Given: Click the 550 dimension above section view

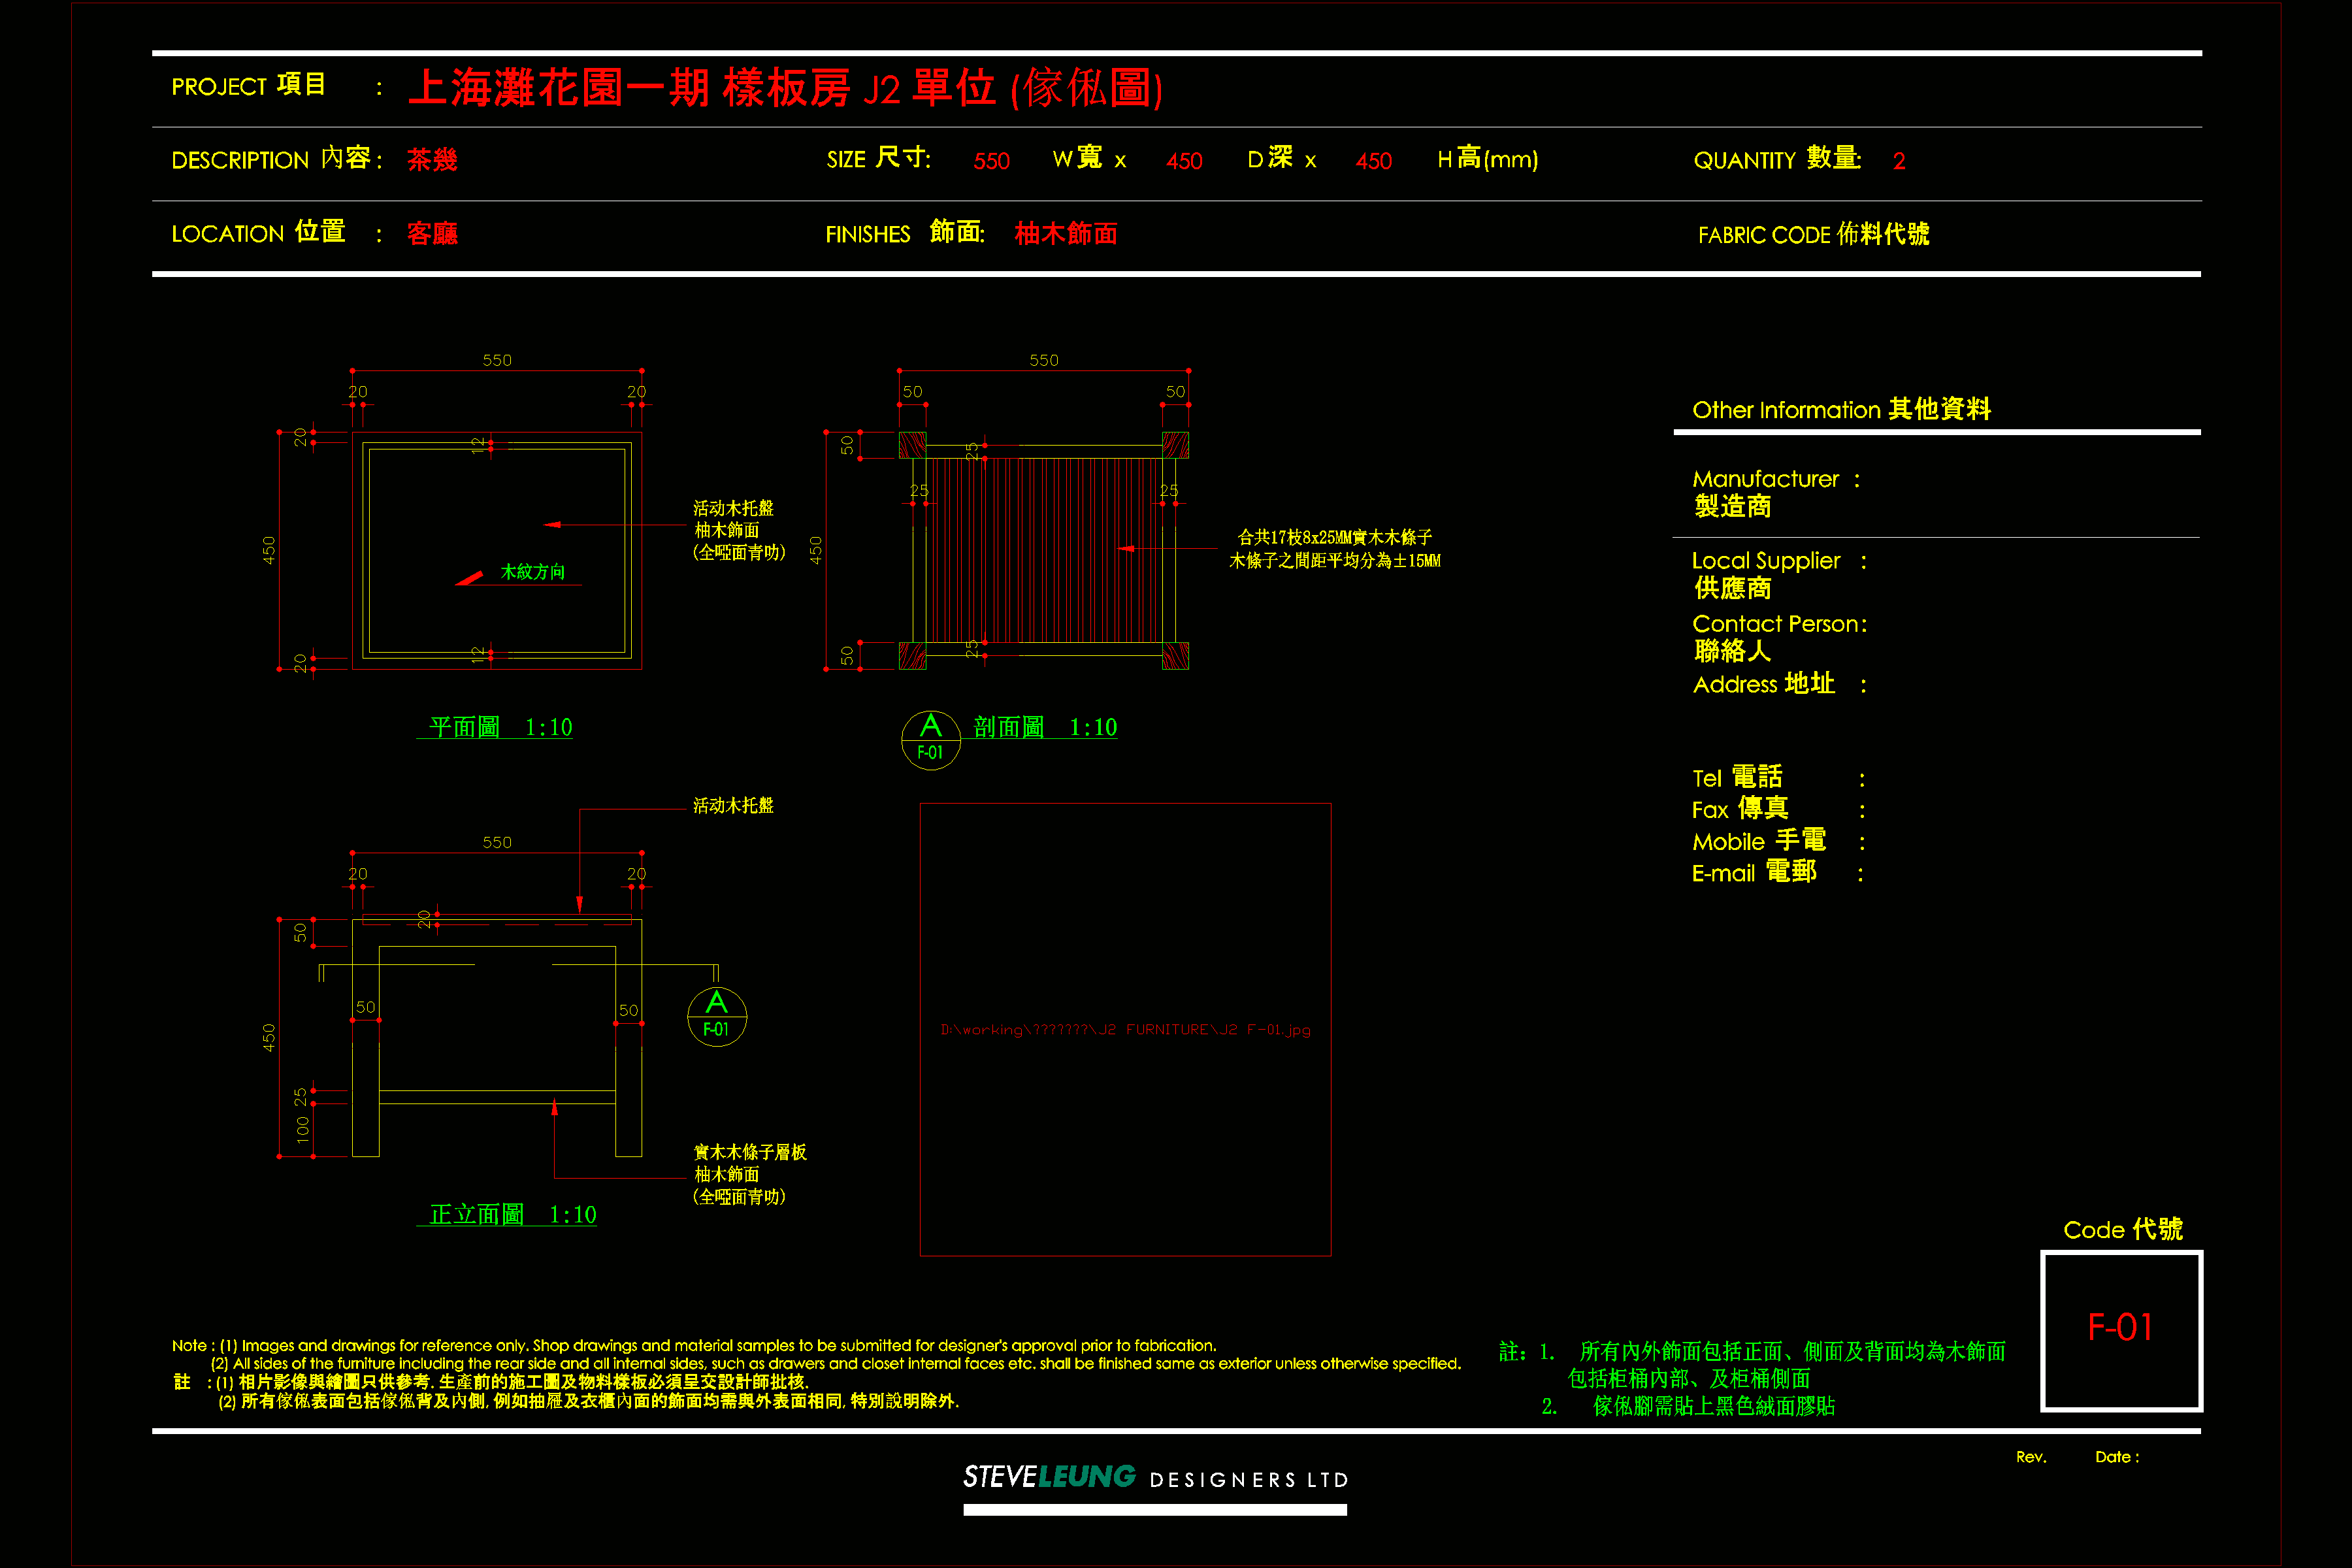Looking at the screenshot, I should pos(1044,360).
